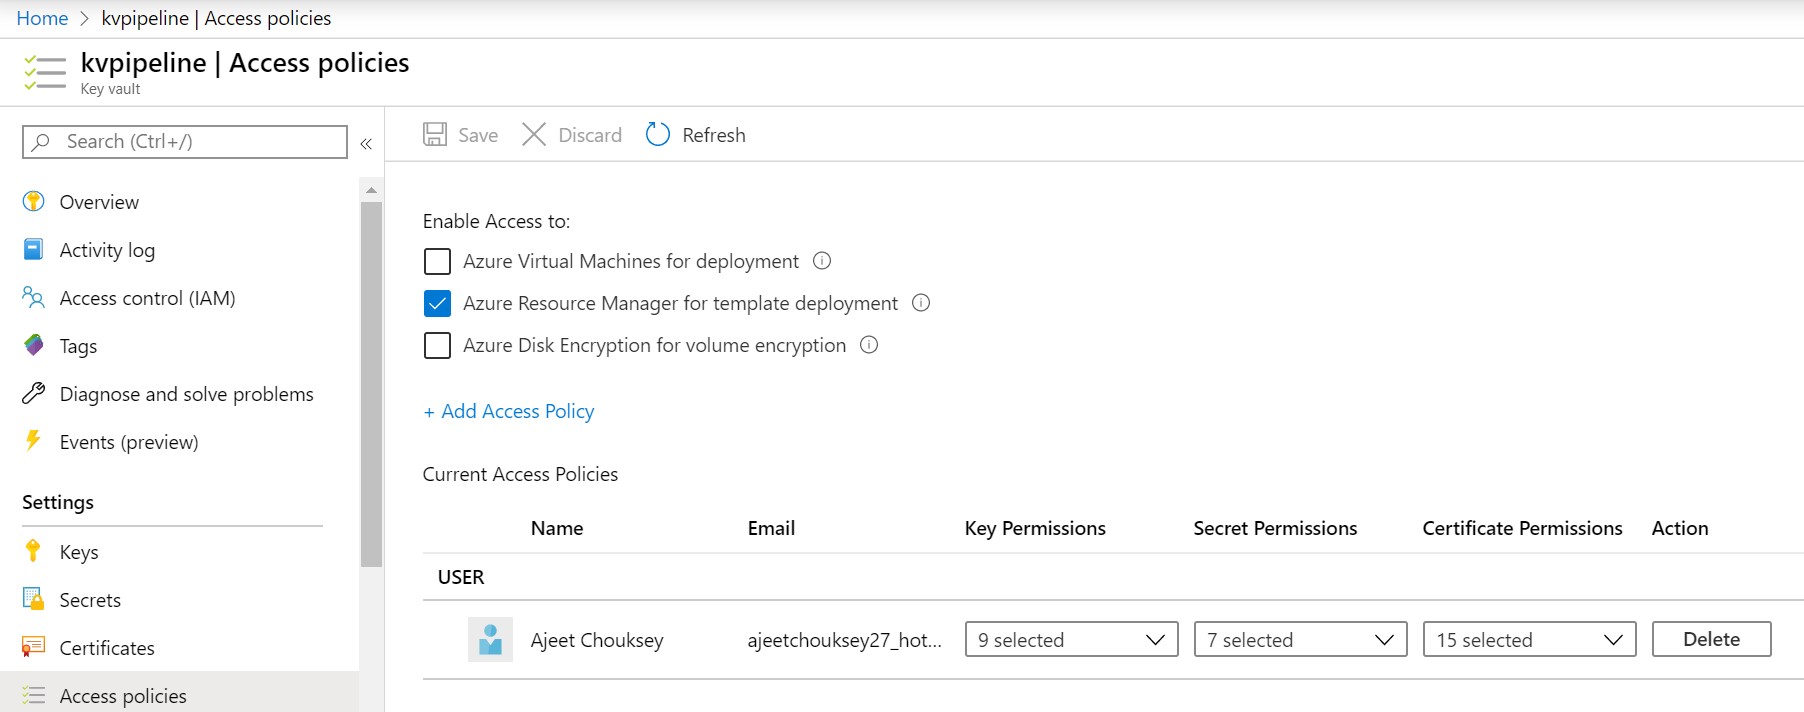Delete Ajeet Chouksey's access policy
The height and width of the screenshot is (712, 1804).
(1711, 639)
